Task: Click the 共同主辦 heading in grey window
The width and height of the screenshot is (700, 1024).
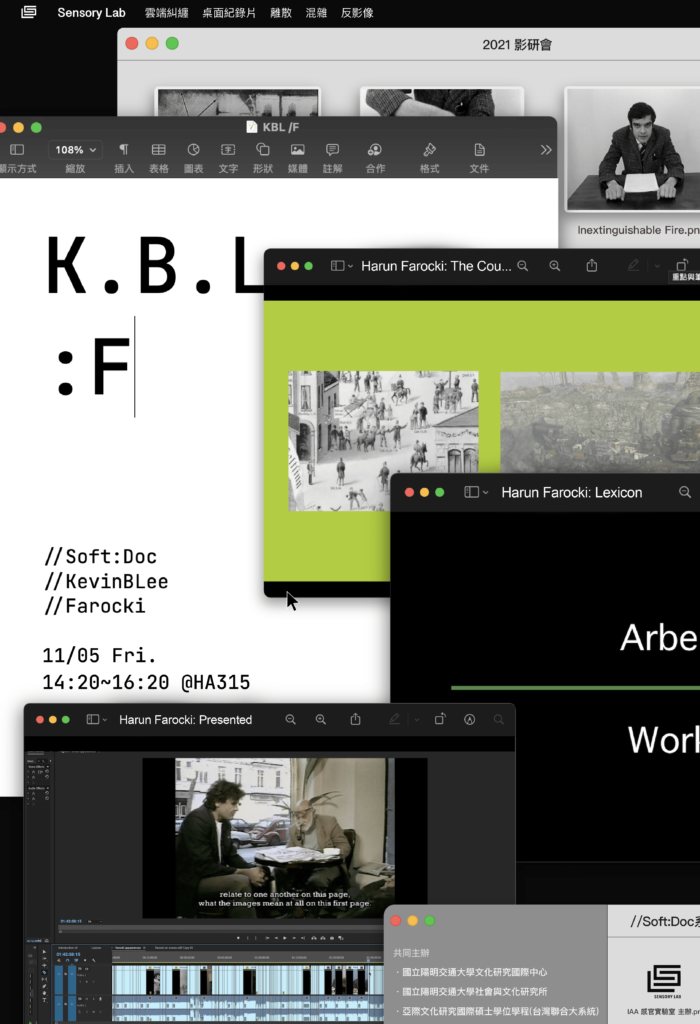Action: (x=411, y=953)
